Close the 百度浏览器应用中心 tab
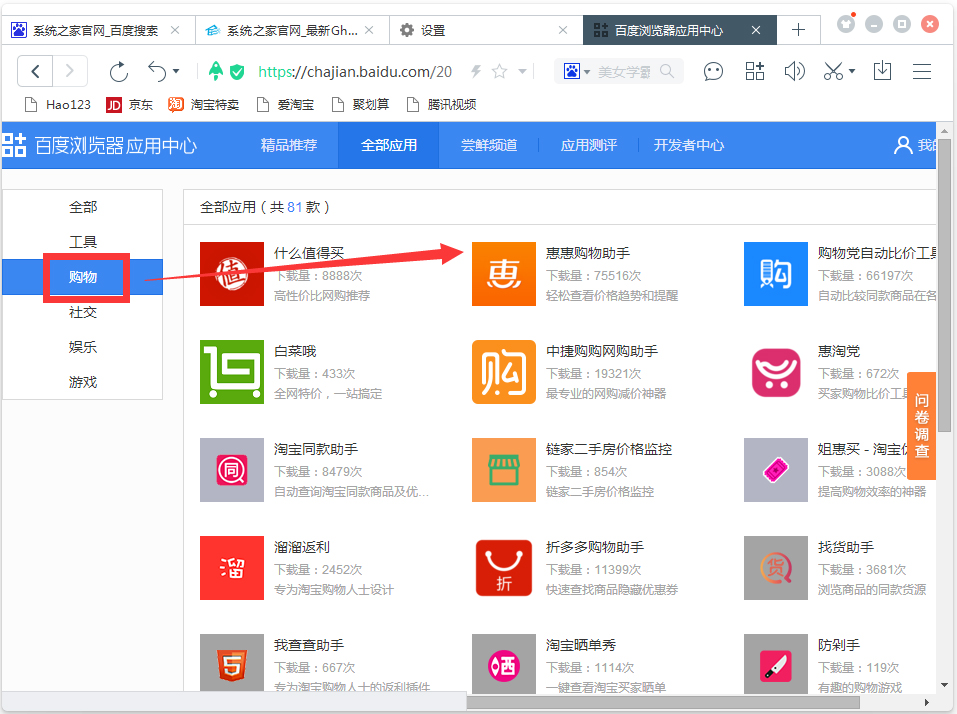This screenshot has height=714, width=957. [756, 30]
